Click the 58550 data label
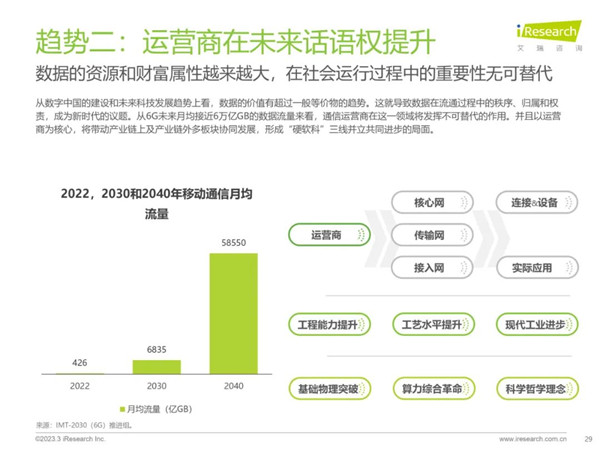 pos(233,243)
